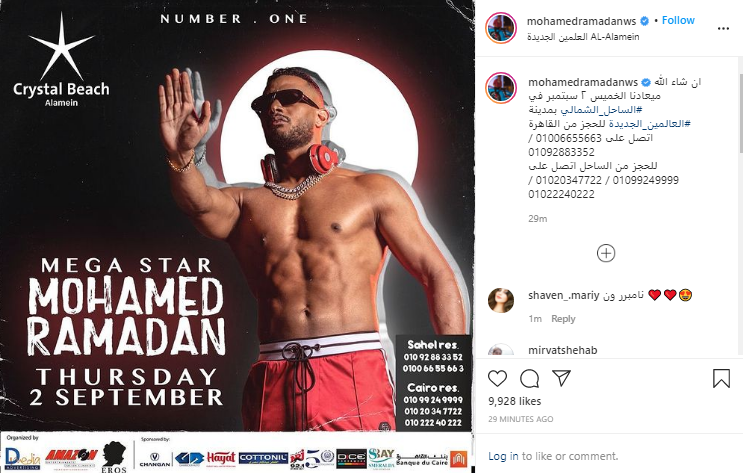Open the الساحل_الشمالي hashtag
Screen dimensions: 743x473
pos(601,109)
